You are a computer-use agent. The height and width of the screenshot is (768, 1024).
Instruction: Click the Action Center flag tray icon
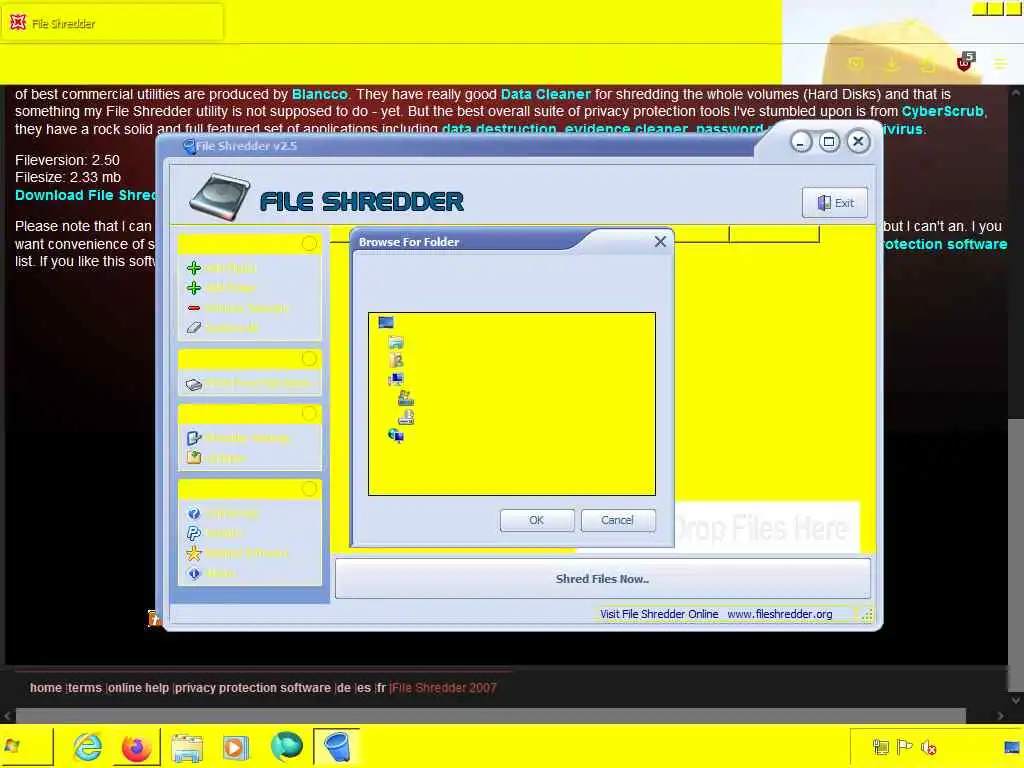tap(904, 746)
